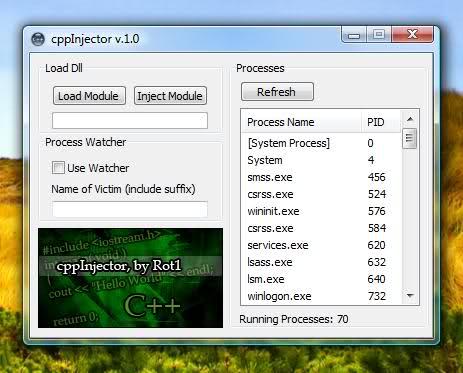Select wininit.exe in the process list

pyautogui.click(x=321, y=211)
